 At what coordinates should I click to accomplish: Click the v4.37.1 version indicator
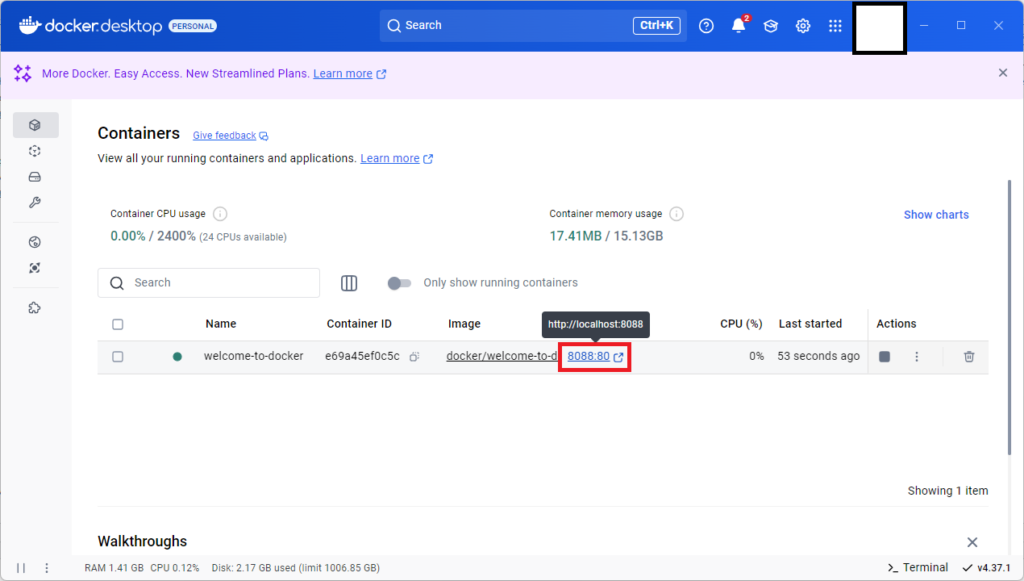click(986, 567)
